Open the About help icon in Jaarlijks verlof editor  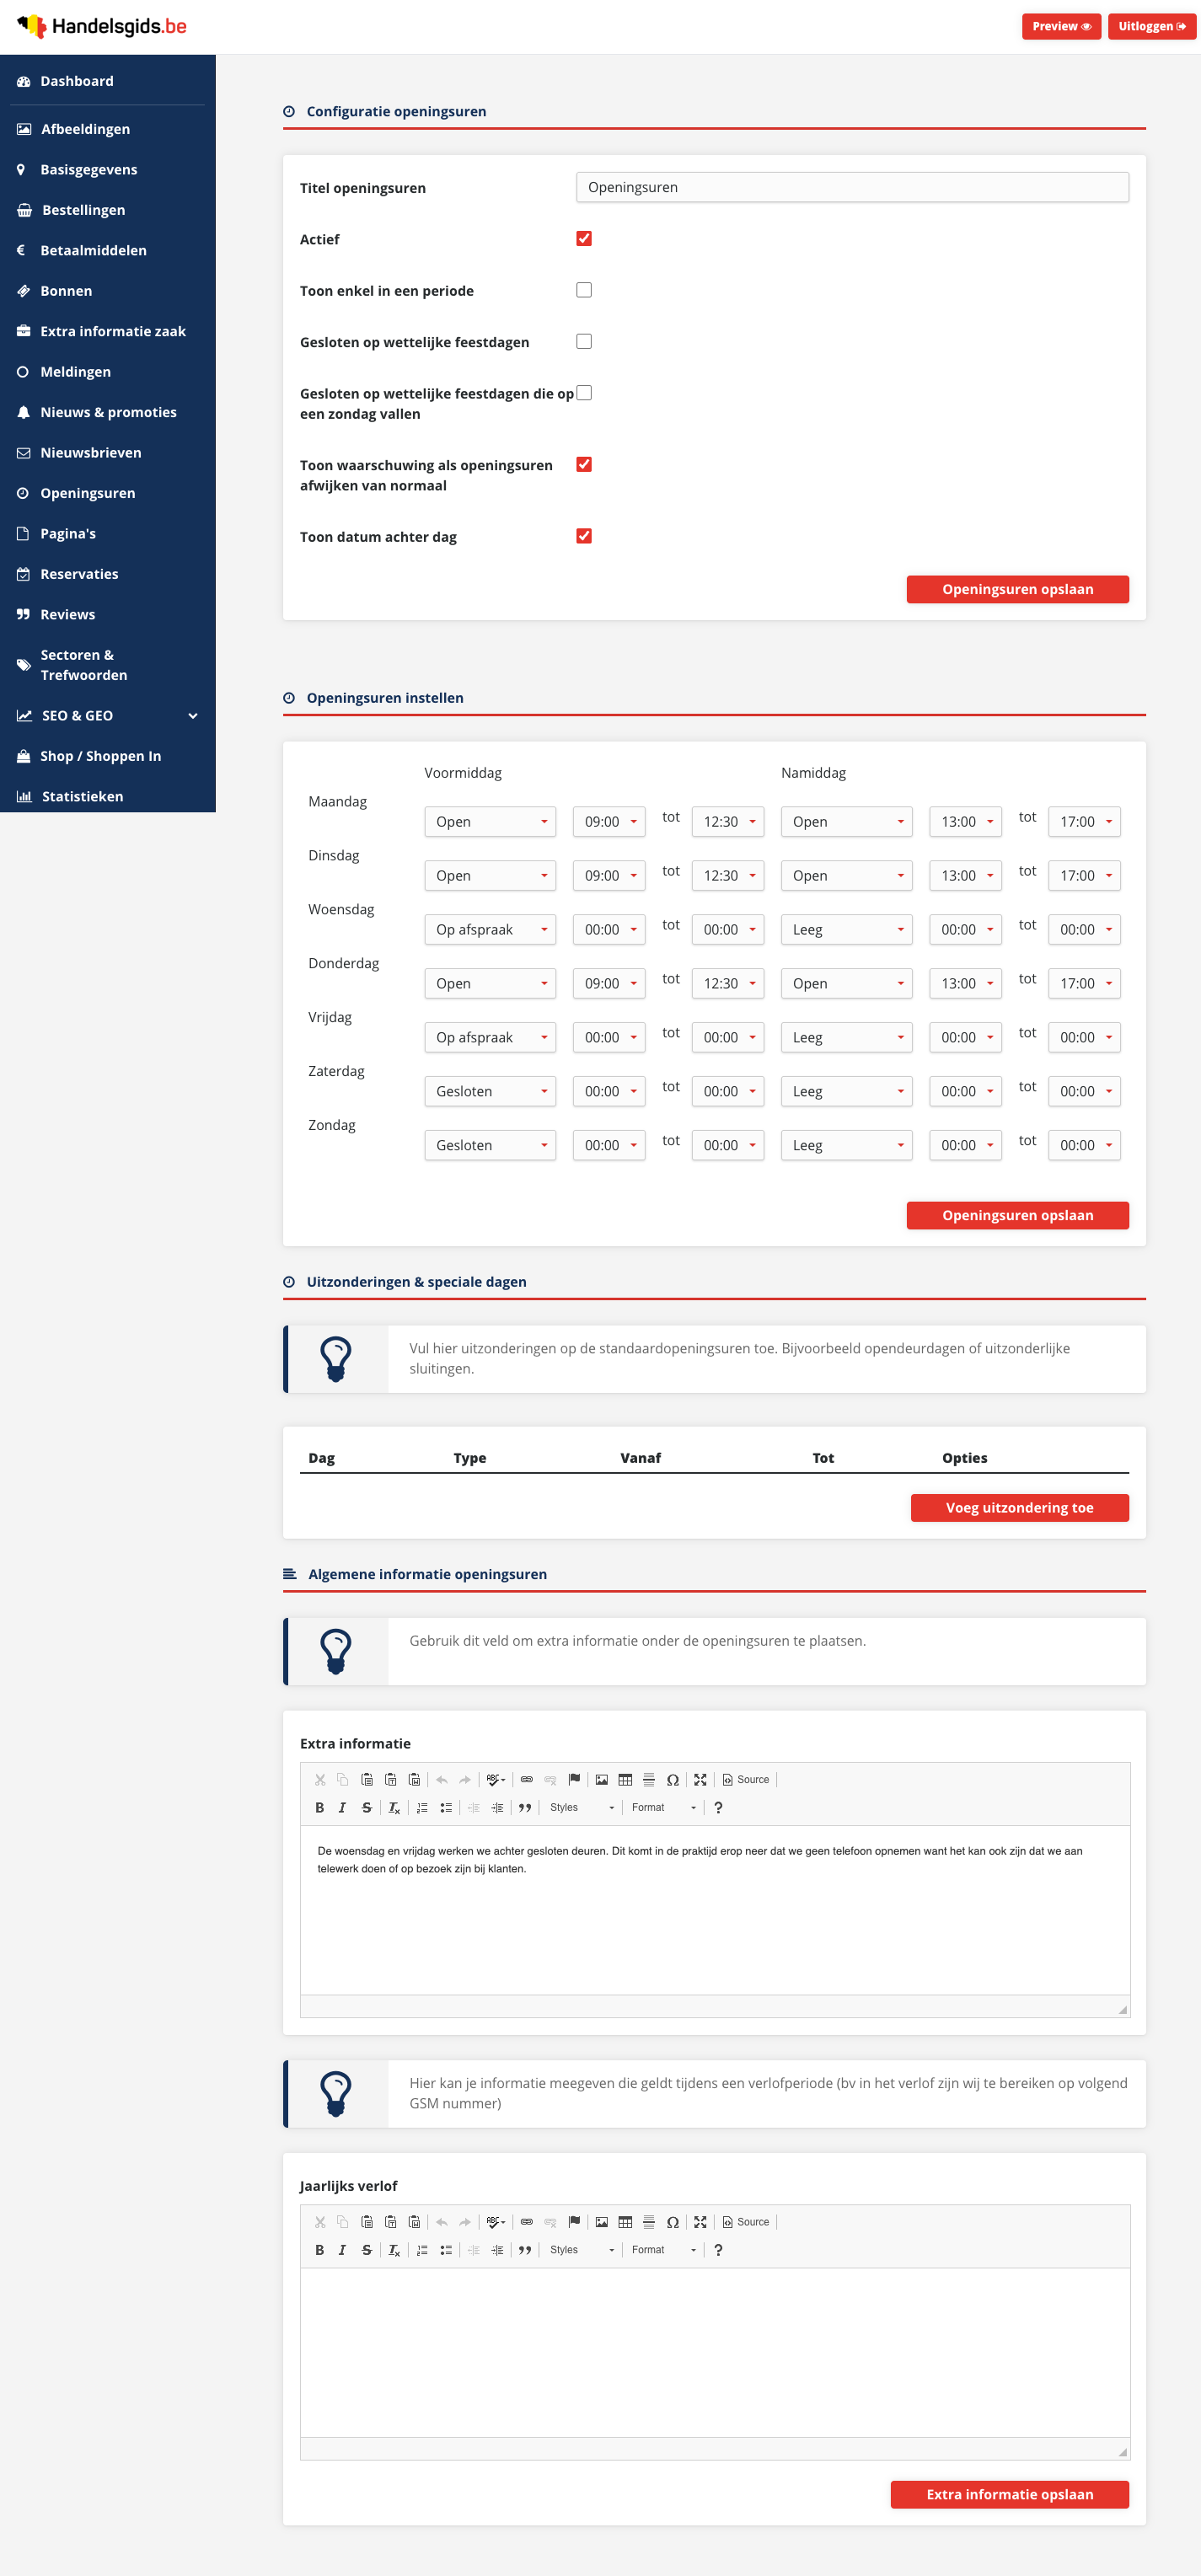pos(718,2250)
